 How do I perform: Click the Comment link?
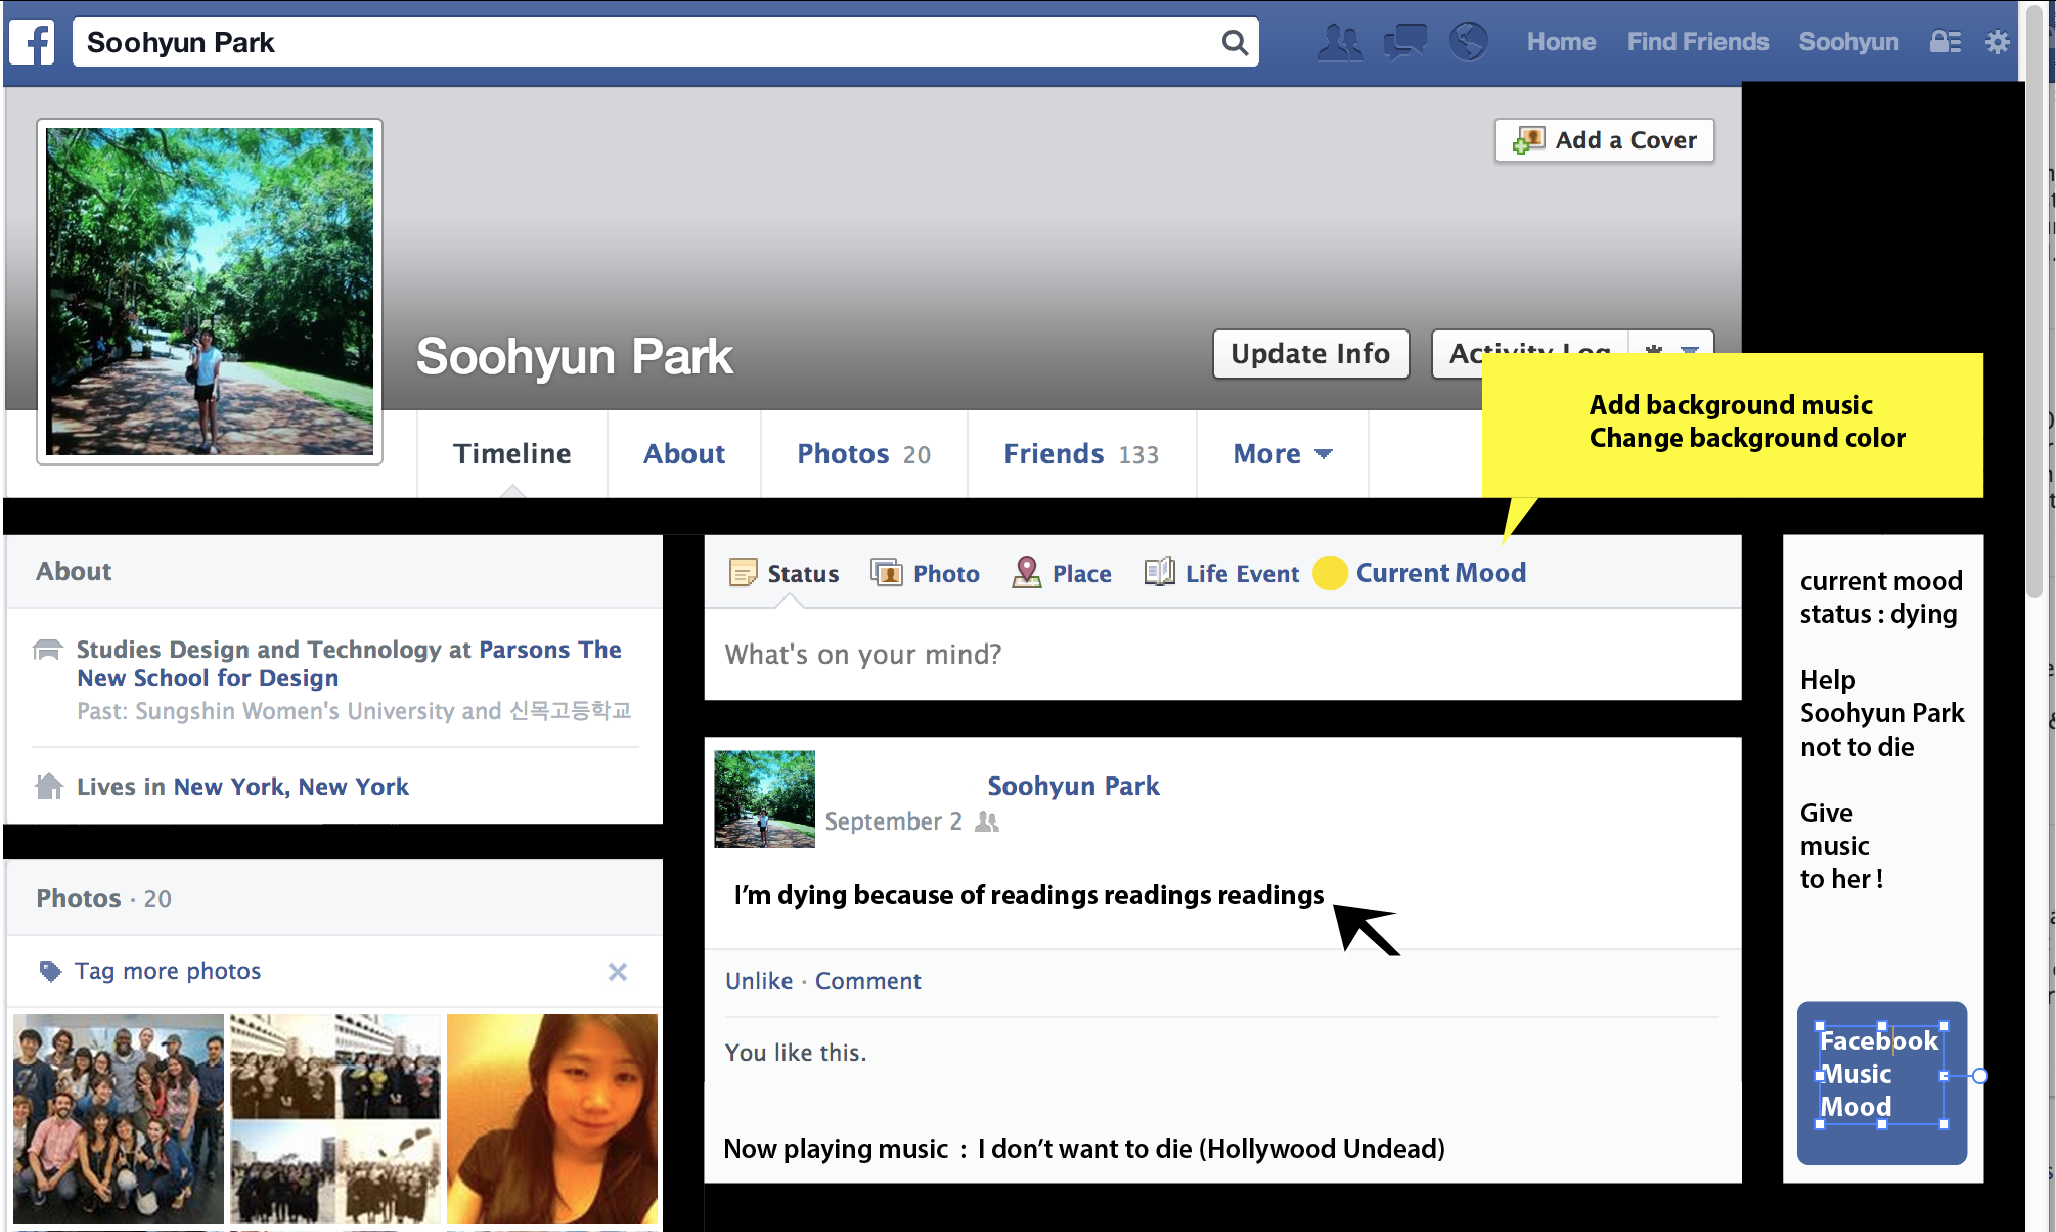coord(868,981)
